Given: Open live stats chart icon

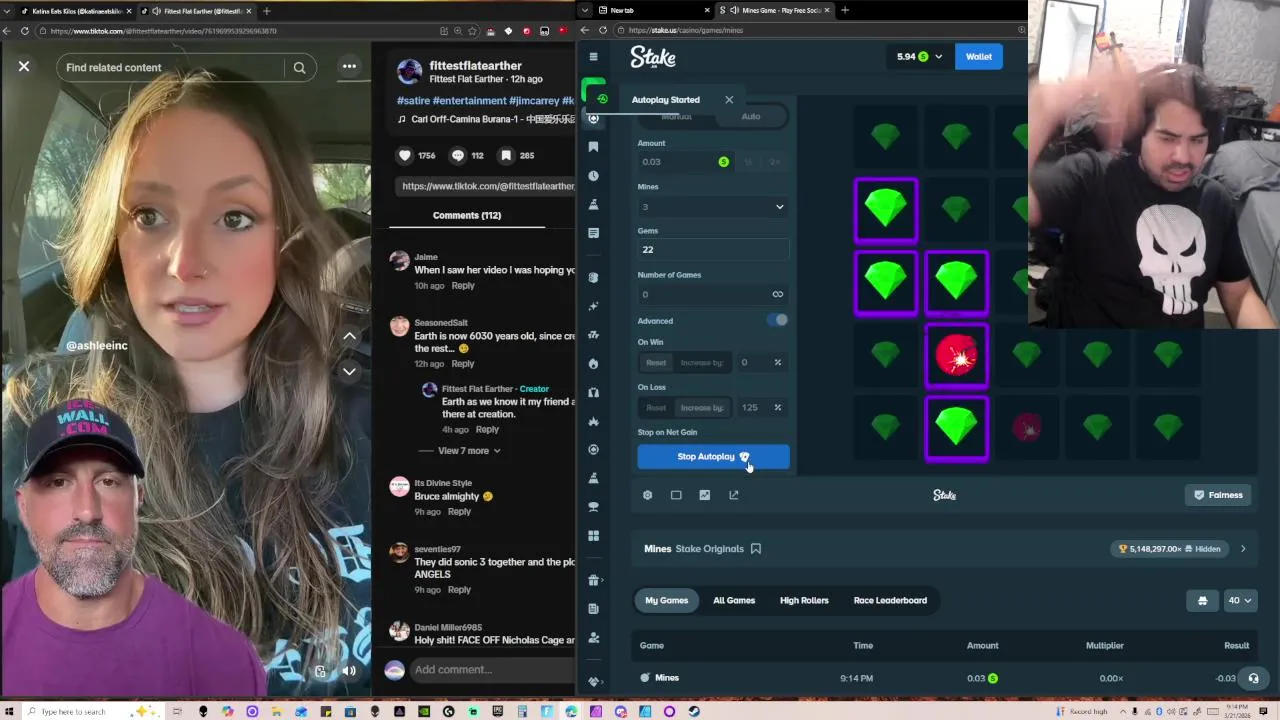Looking at the screenshot, I should pos(705,495).
